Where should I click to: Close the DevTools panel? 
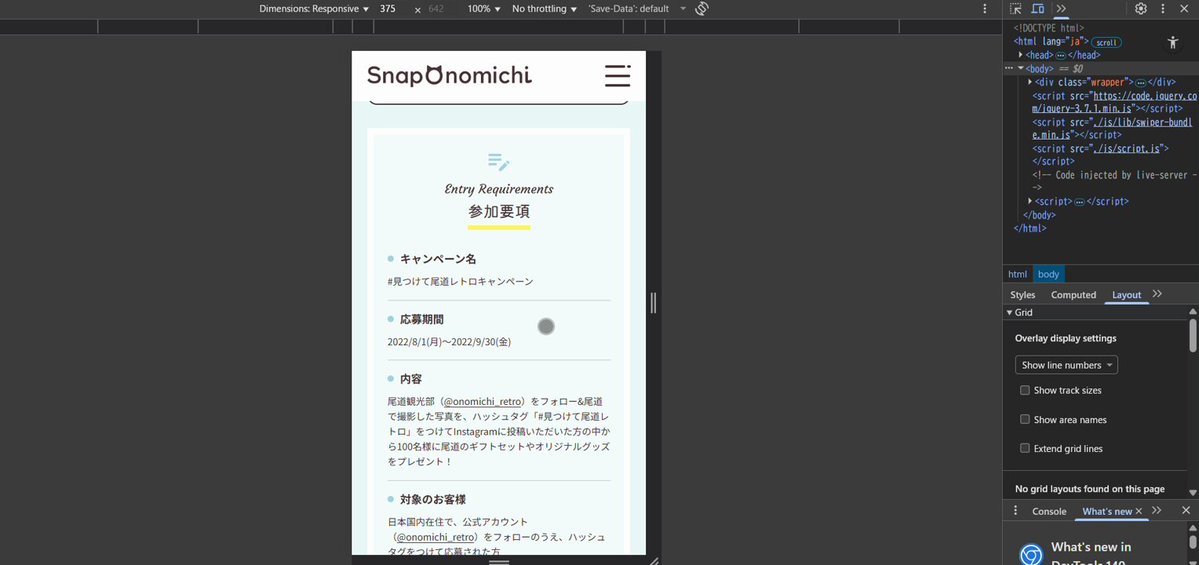[1185, 9]
